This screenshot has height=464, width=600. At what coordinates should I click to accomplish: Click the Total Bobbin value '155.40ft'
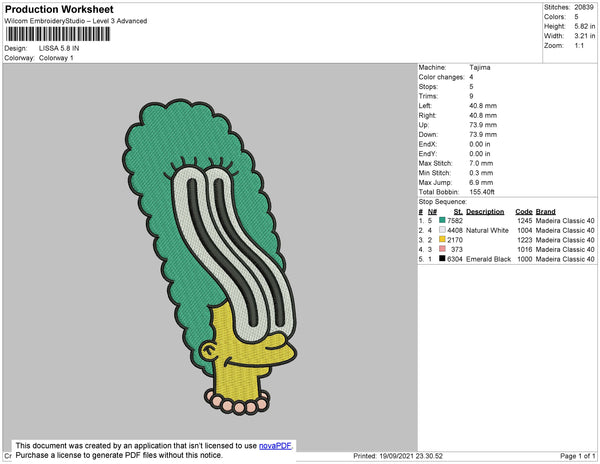click(x=482, y=192)
